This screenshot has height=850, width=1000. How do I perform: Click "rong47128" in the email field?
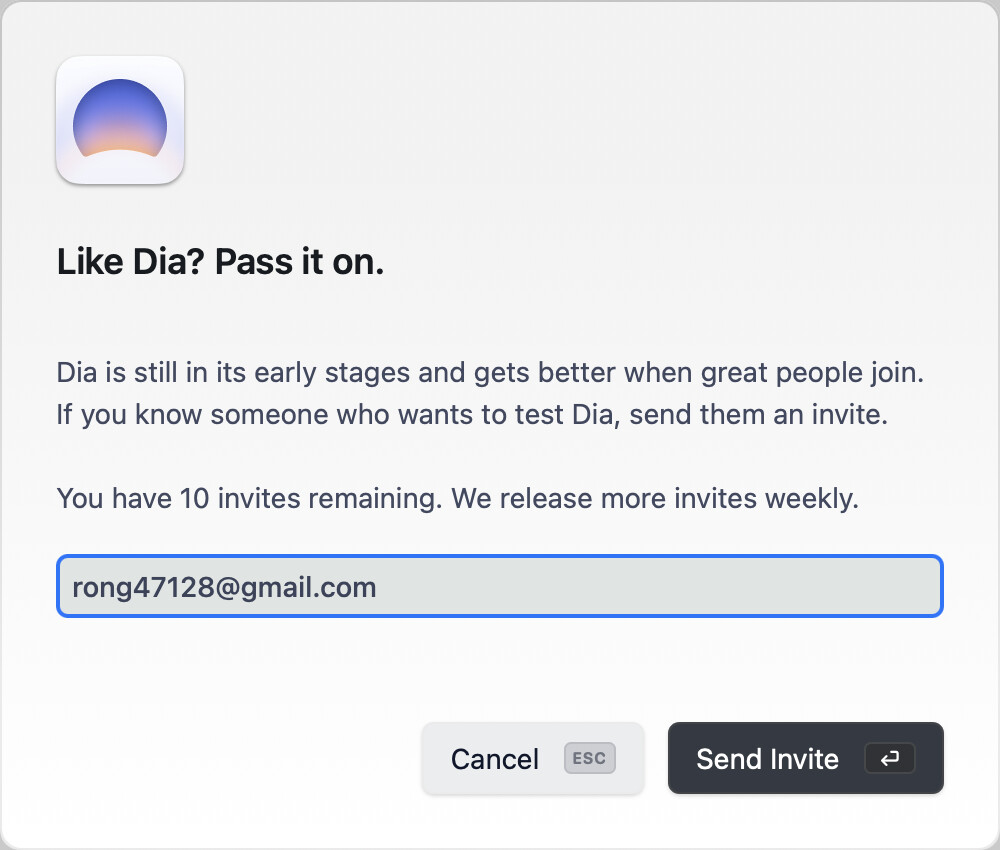(x=143, y=587)
